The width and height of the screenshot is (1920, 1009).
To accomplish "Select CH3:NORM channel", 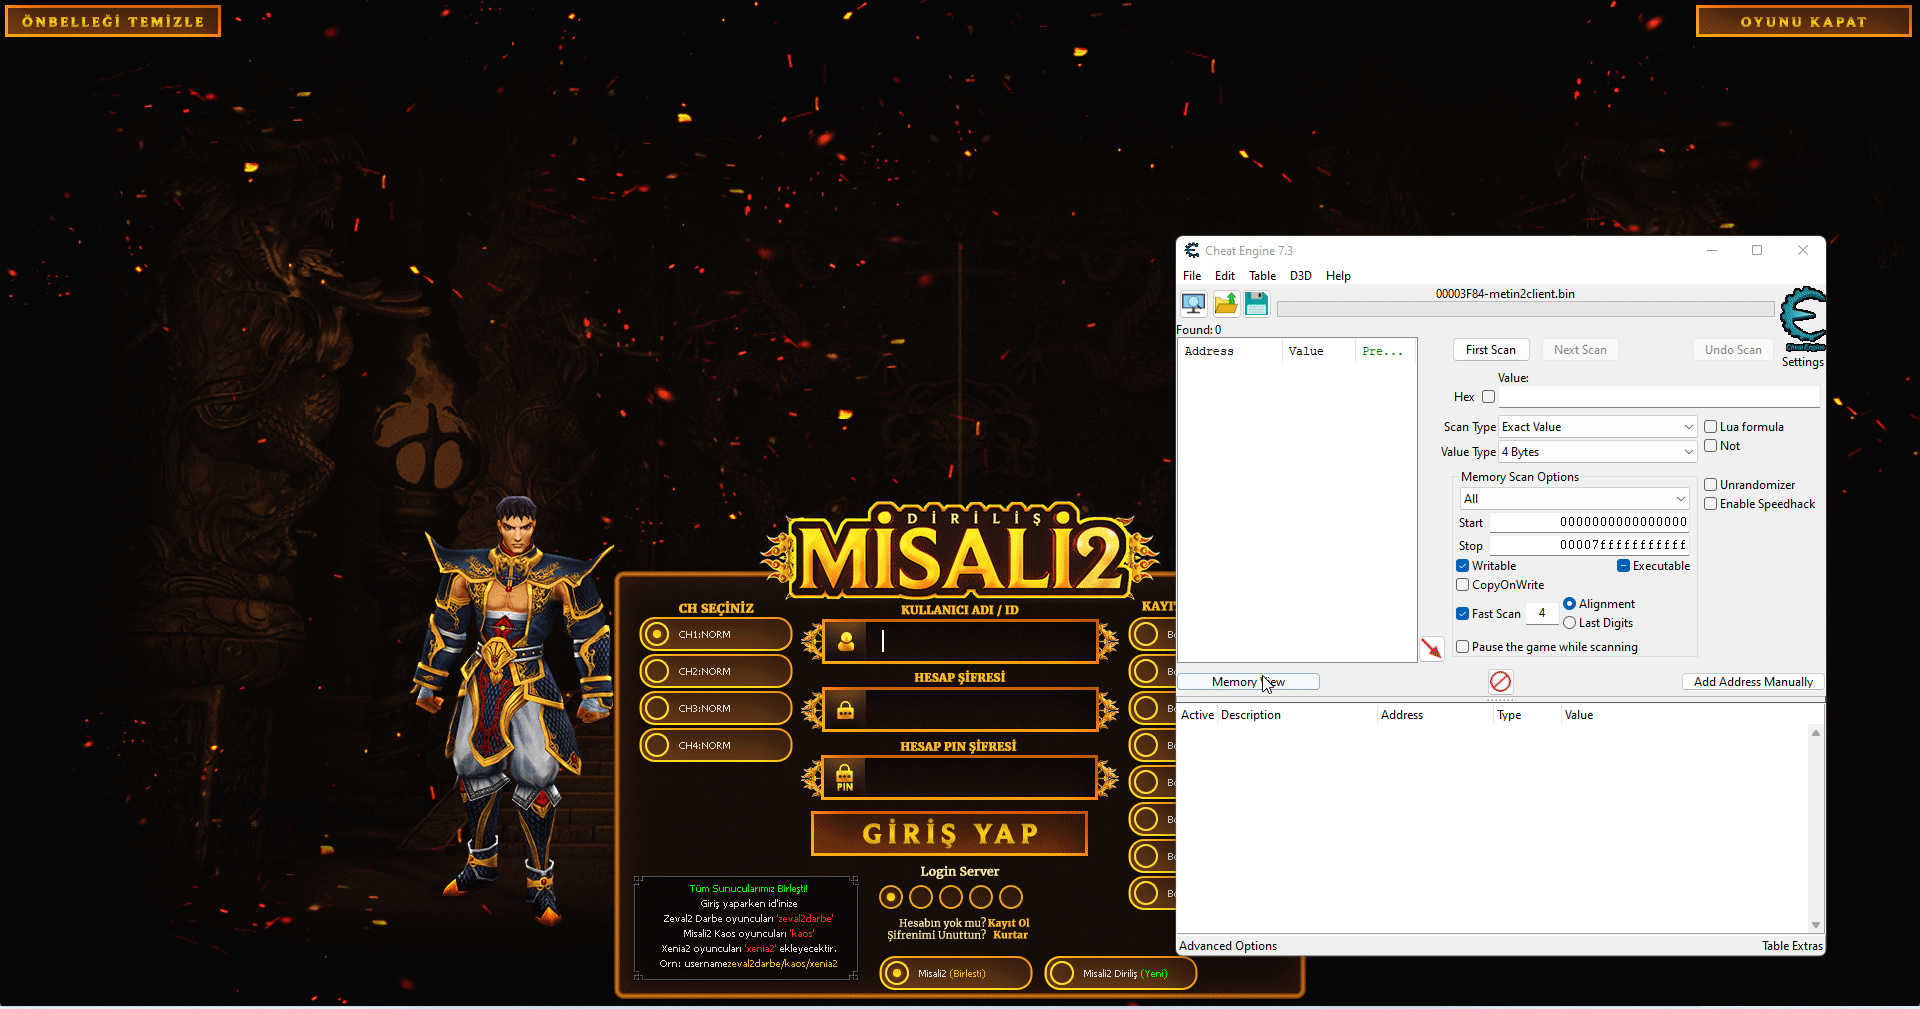I will [x=716, y=708].
